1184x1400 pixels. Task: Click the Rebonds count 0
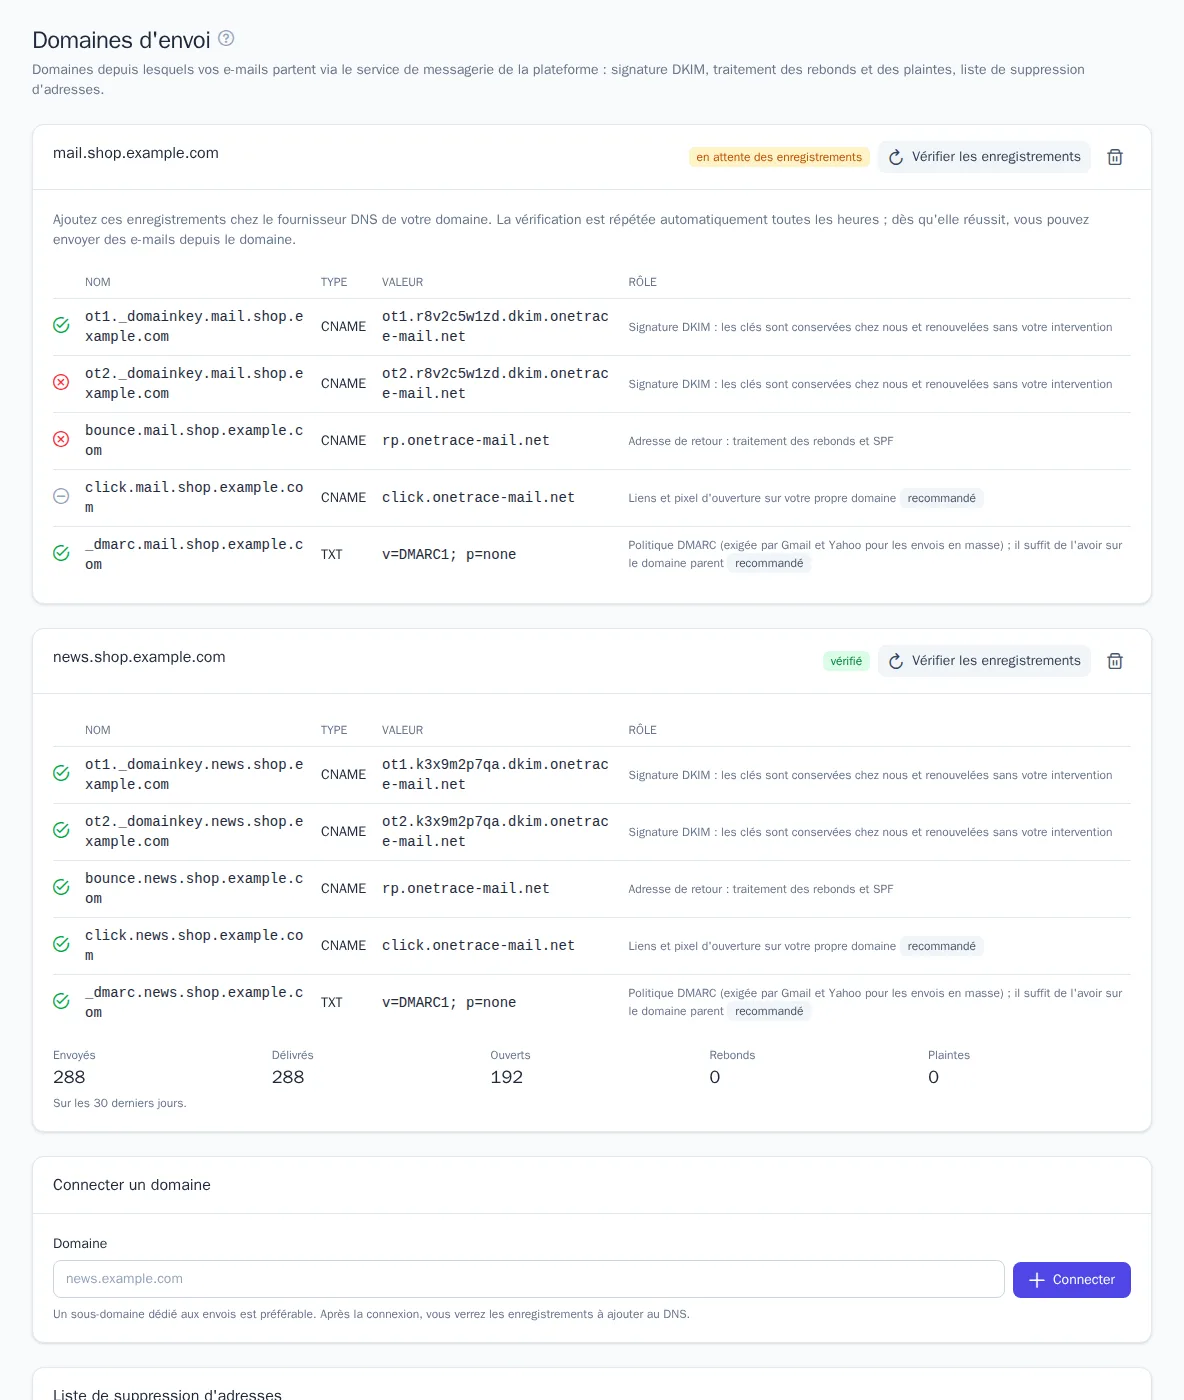[x=715, y=1077]
